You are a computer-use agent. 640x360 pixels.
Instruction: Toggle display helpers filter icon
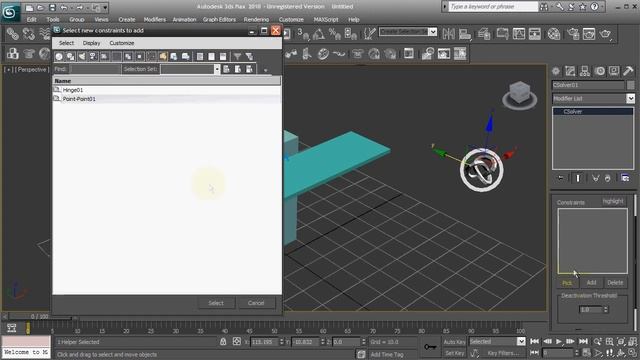pyautogui.click(x=104, y=56)
